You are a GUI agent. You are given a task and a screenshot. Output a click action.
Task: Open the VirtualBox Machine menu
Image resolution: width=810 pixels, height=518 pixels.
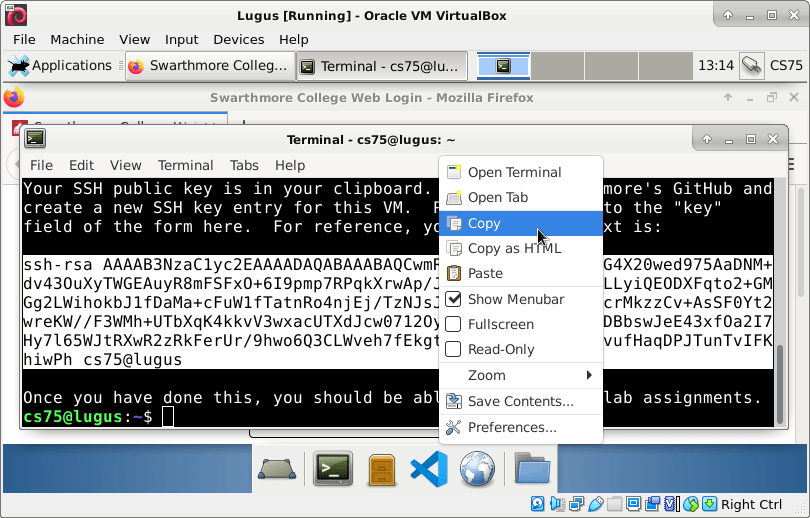(x=77, y=39)
